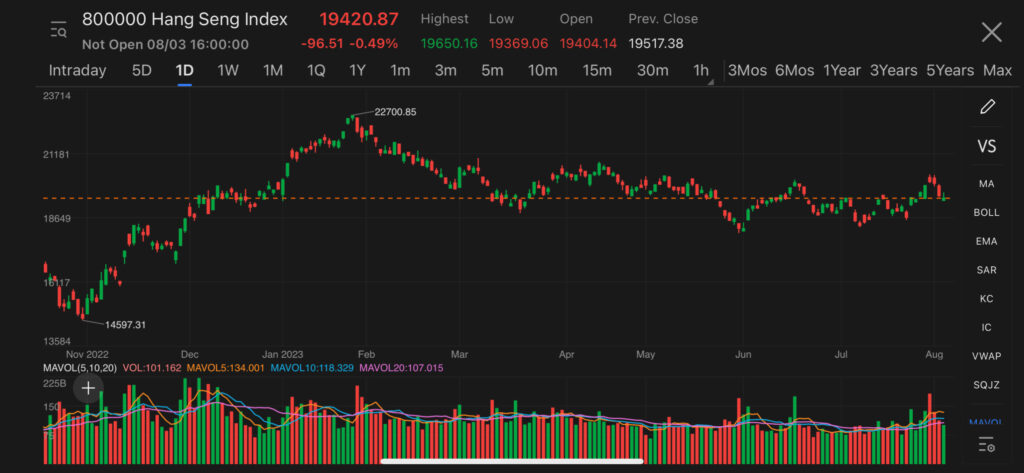Toggle the SQJZ indicator

pos(986,385)
